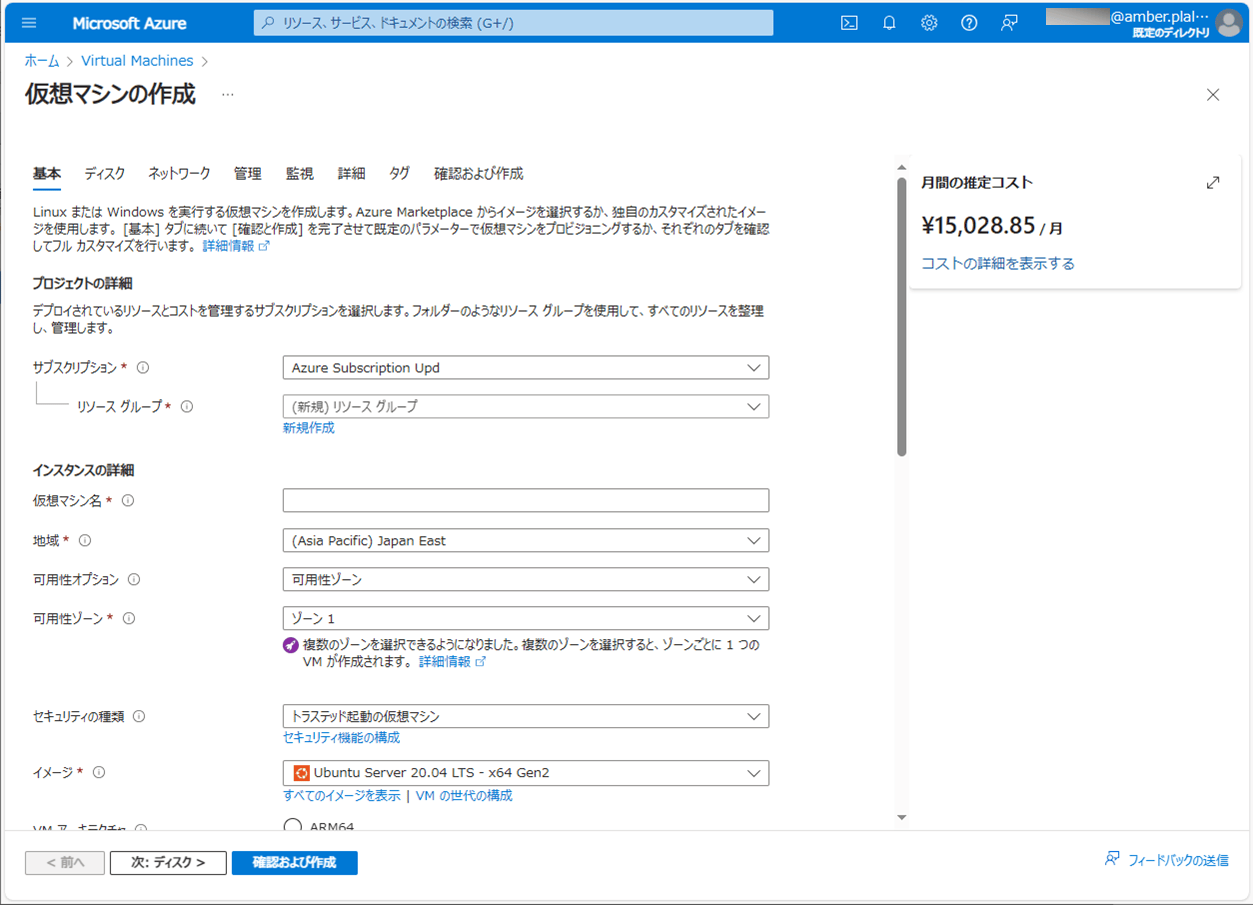1253x905 pixels.
Task: Click the ellipsis beside 仮想マシンの作成 title
Action: tap(228, 95)
